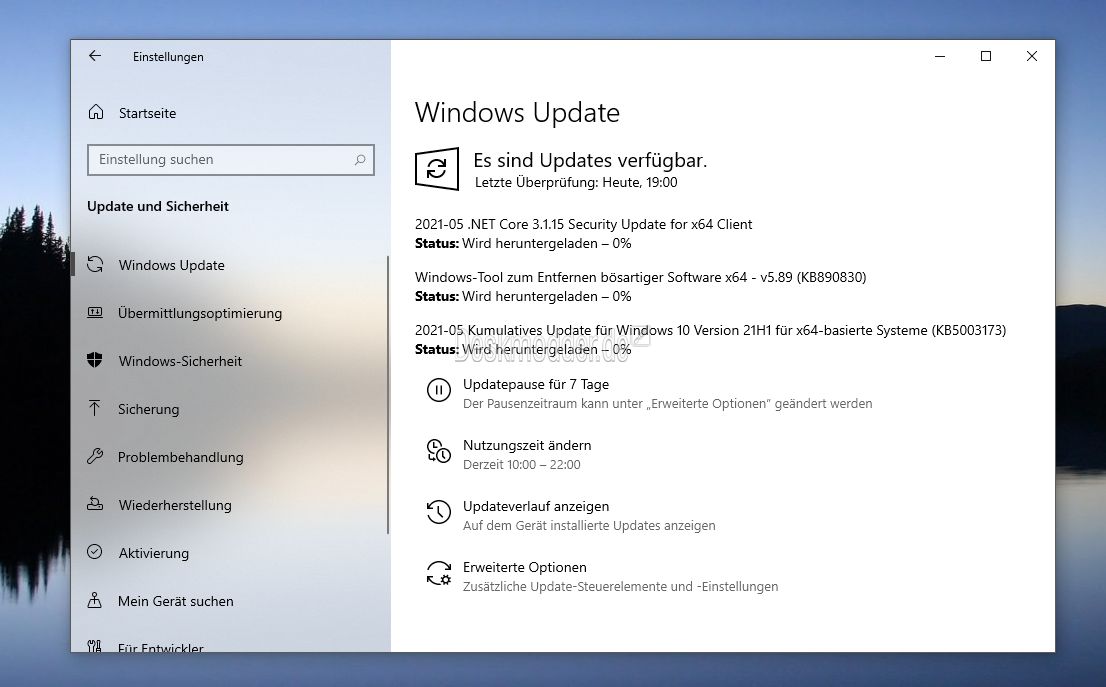The width and height of the screenshot is (1106, 687).
Task: Open the Sicherung page
Action: click(x=148, y=409)
